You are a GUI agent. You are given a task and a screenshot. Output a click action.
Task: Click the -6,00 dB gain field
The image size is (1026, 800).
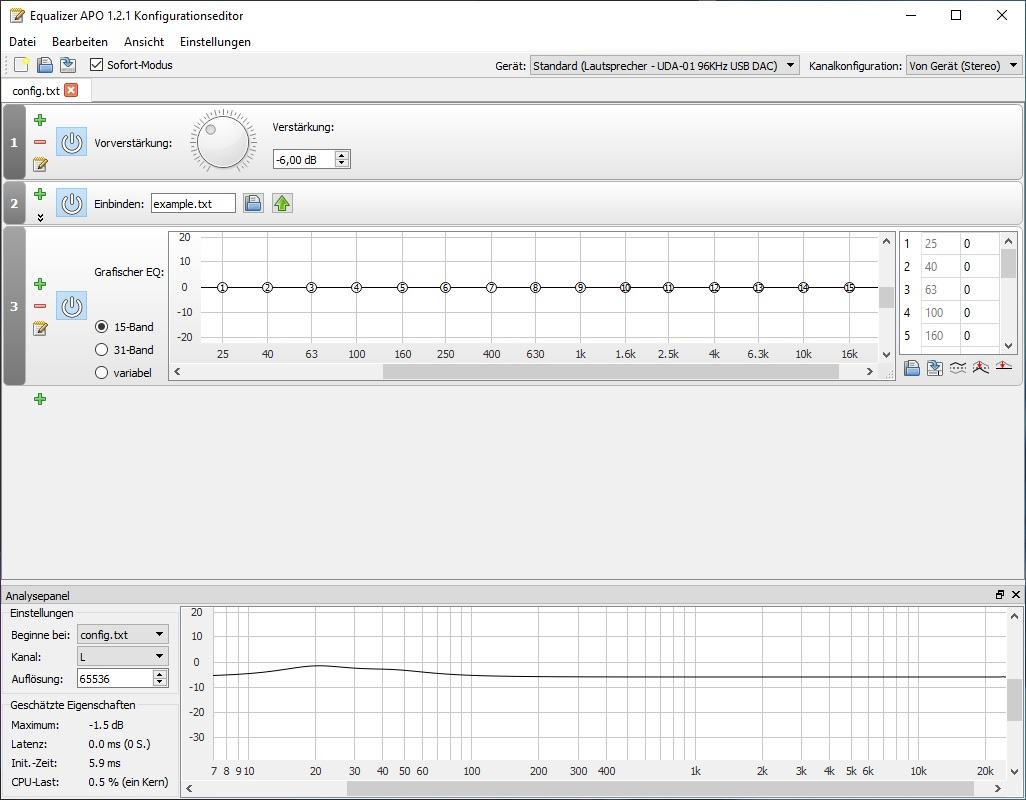pos(304,159)
